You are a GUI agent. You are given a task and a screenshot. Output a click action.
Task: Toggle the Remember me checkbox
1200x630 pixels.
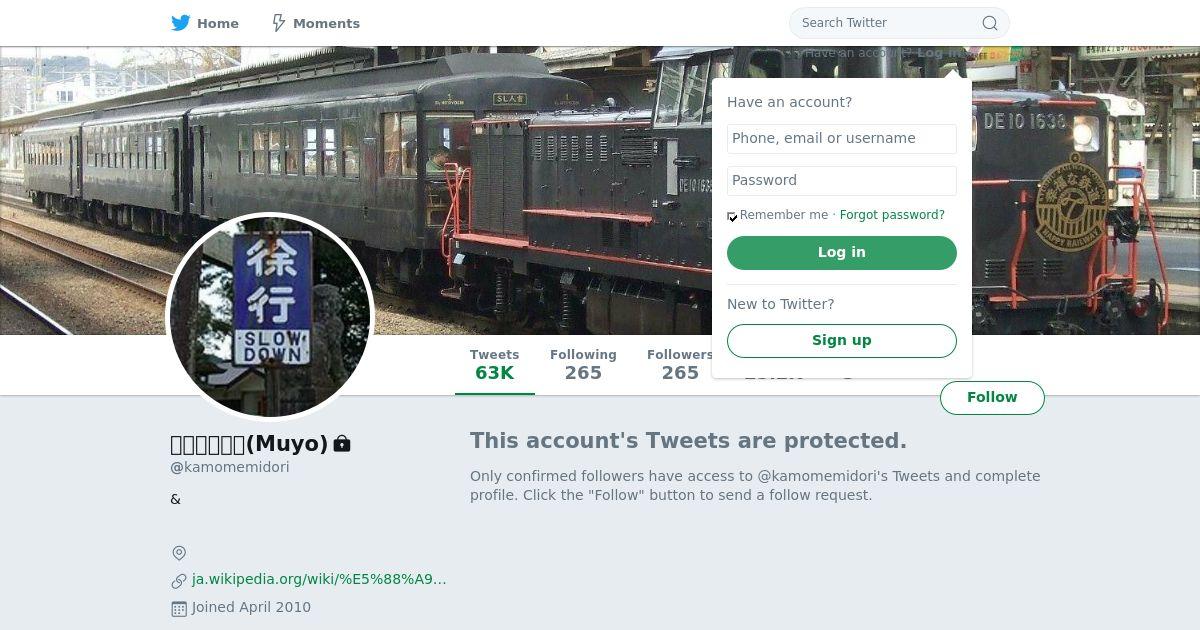click(733, 216)
